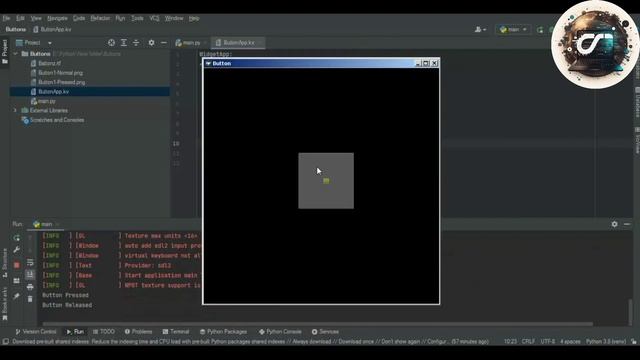
Task: Open the Code menu
Action: pos(79,18)
